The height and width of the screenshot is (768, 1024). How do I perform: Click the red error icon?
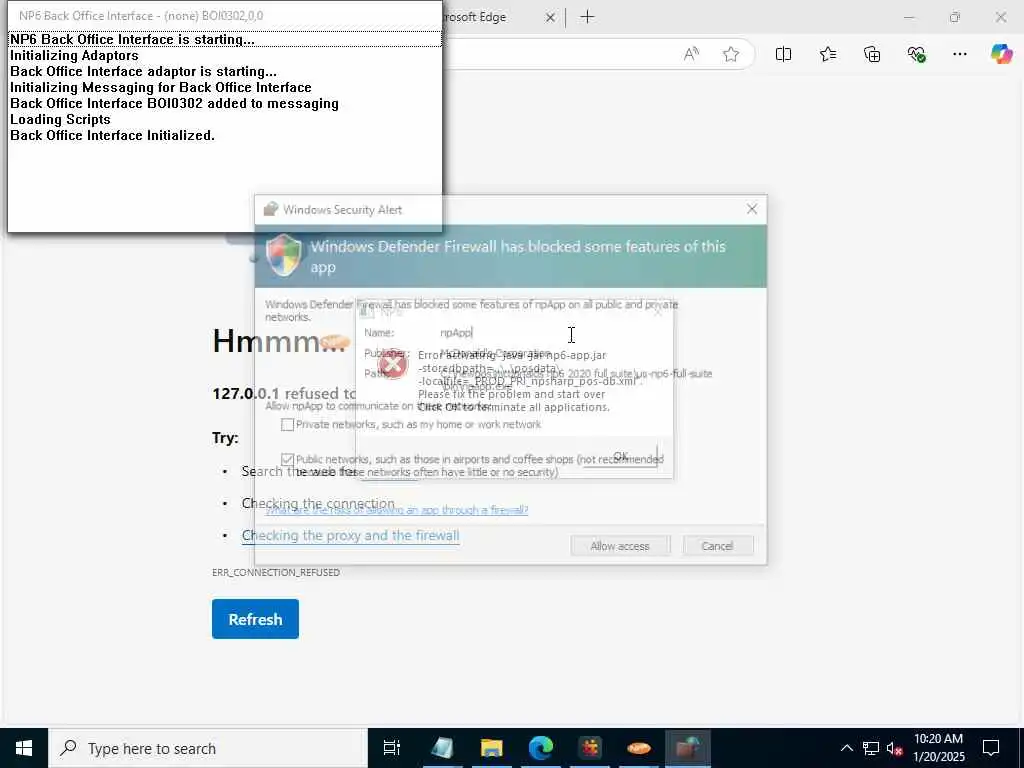[393, 364]
